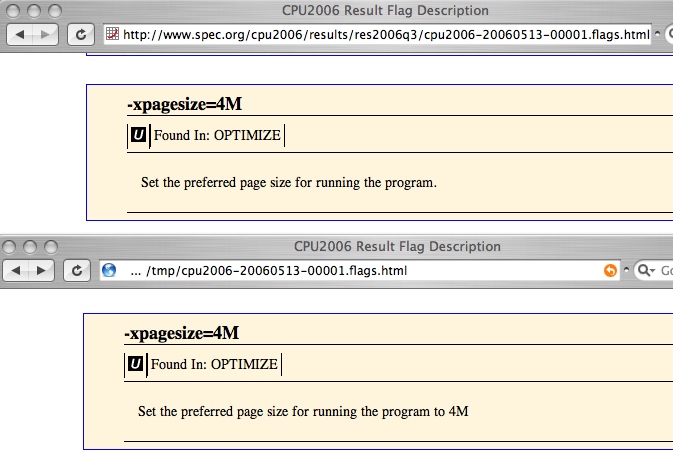Reload the spec.org page in the top window
This screenshot has width=673, height=452.
coord(81,35)
